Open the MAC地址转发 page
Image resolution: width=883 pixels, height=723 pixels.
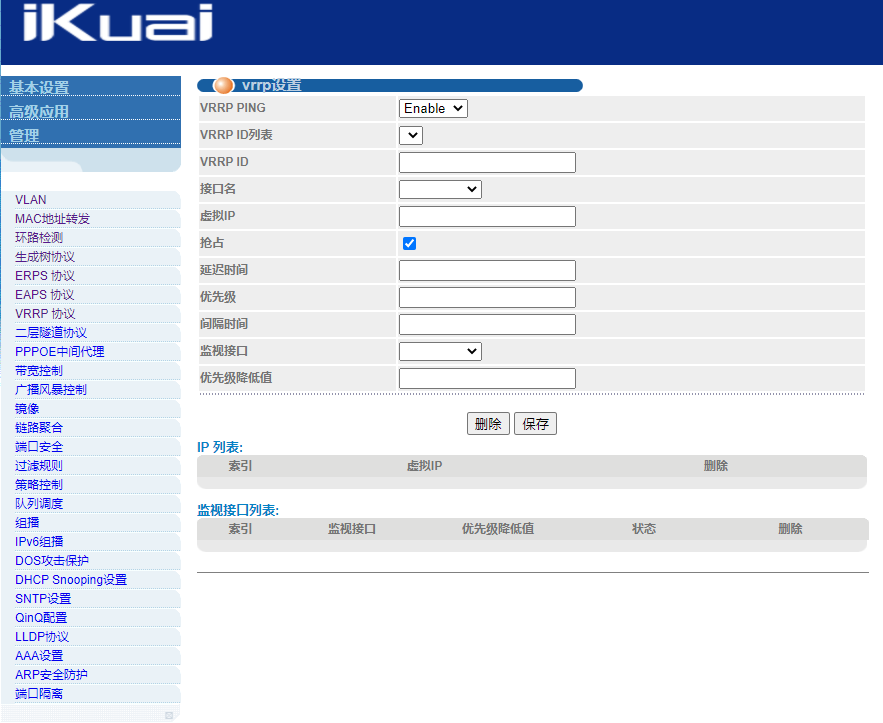(52, 219)
